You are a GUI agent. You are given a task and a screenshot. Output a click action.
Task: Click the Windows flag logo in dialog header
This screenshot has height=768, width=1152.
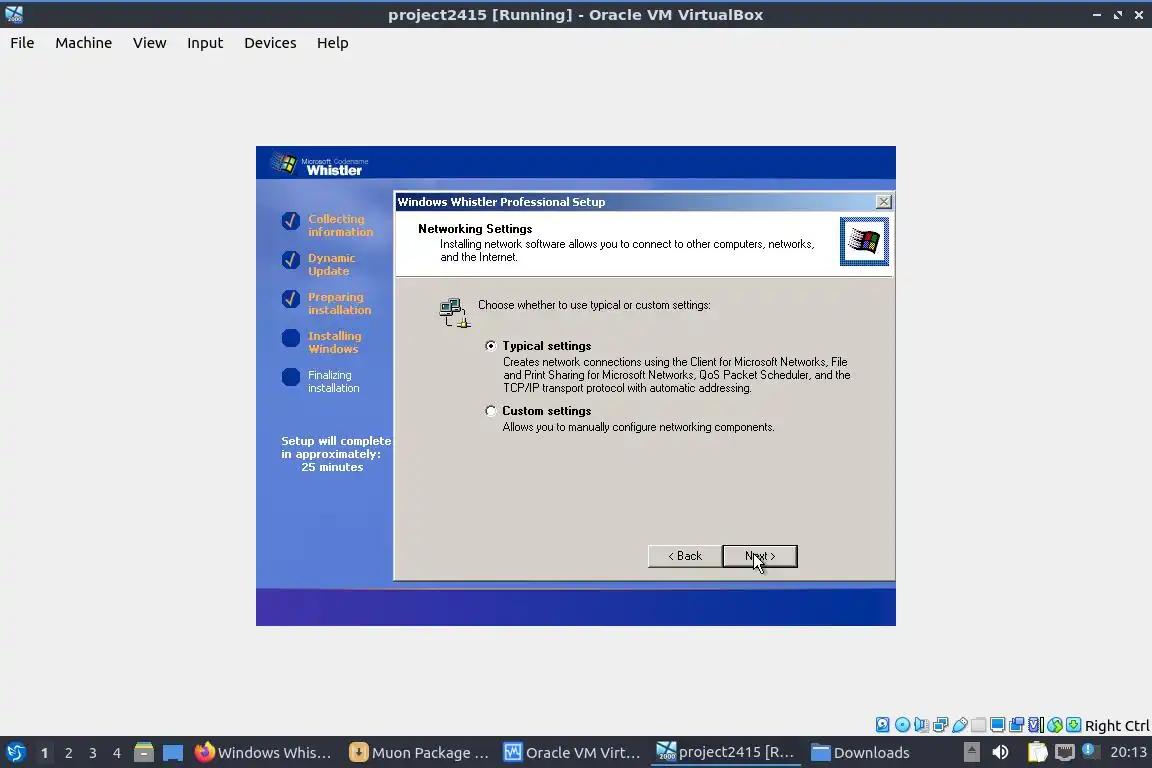864,241
